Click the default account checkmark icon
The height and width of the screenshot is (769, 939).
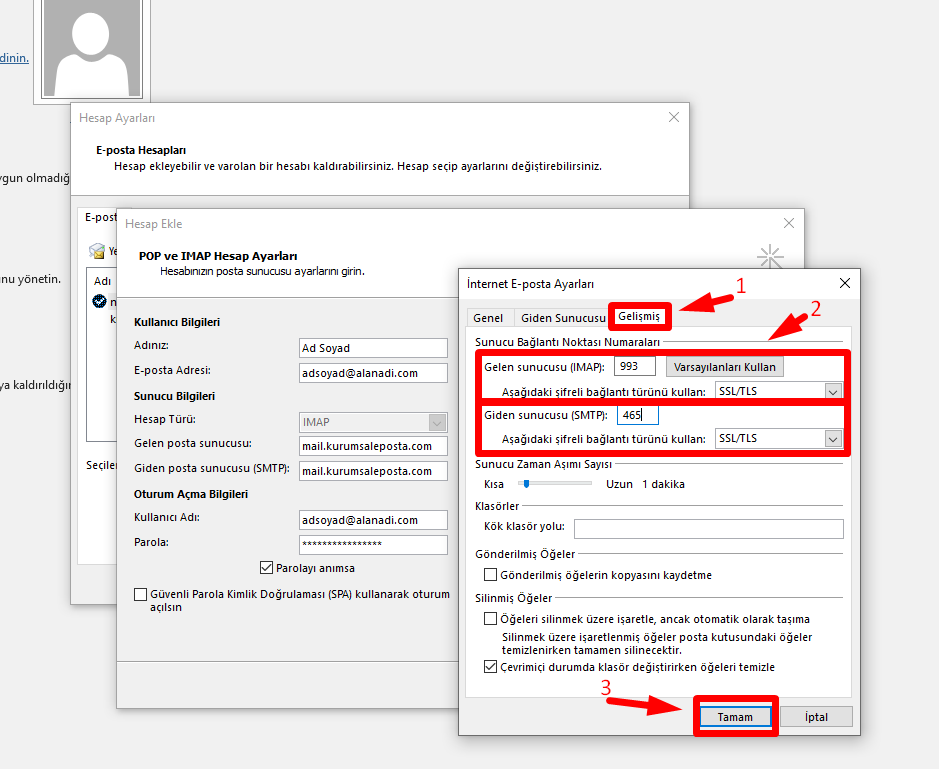[x=99, y=301]
